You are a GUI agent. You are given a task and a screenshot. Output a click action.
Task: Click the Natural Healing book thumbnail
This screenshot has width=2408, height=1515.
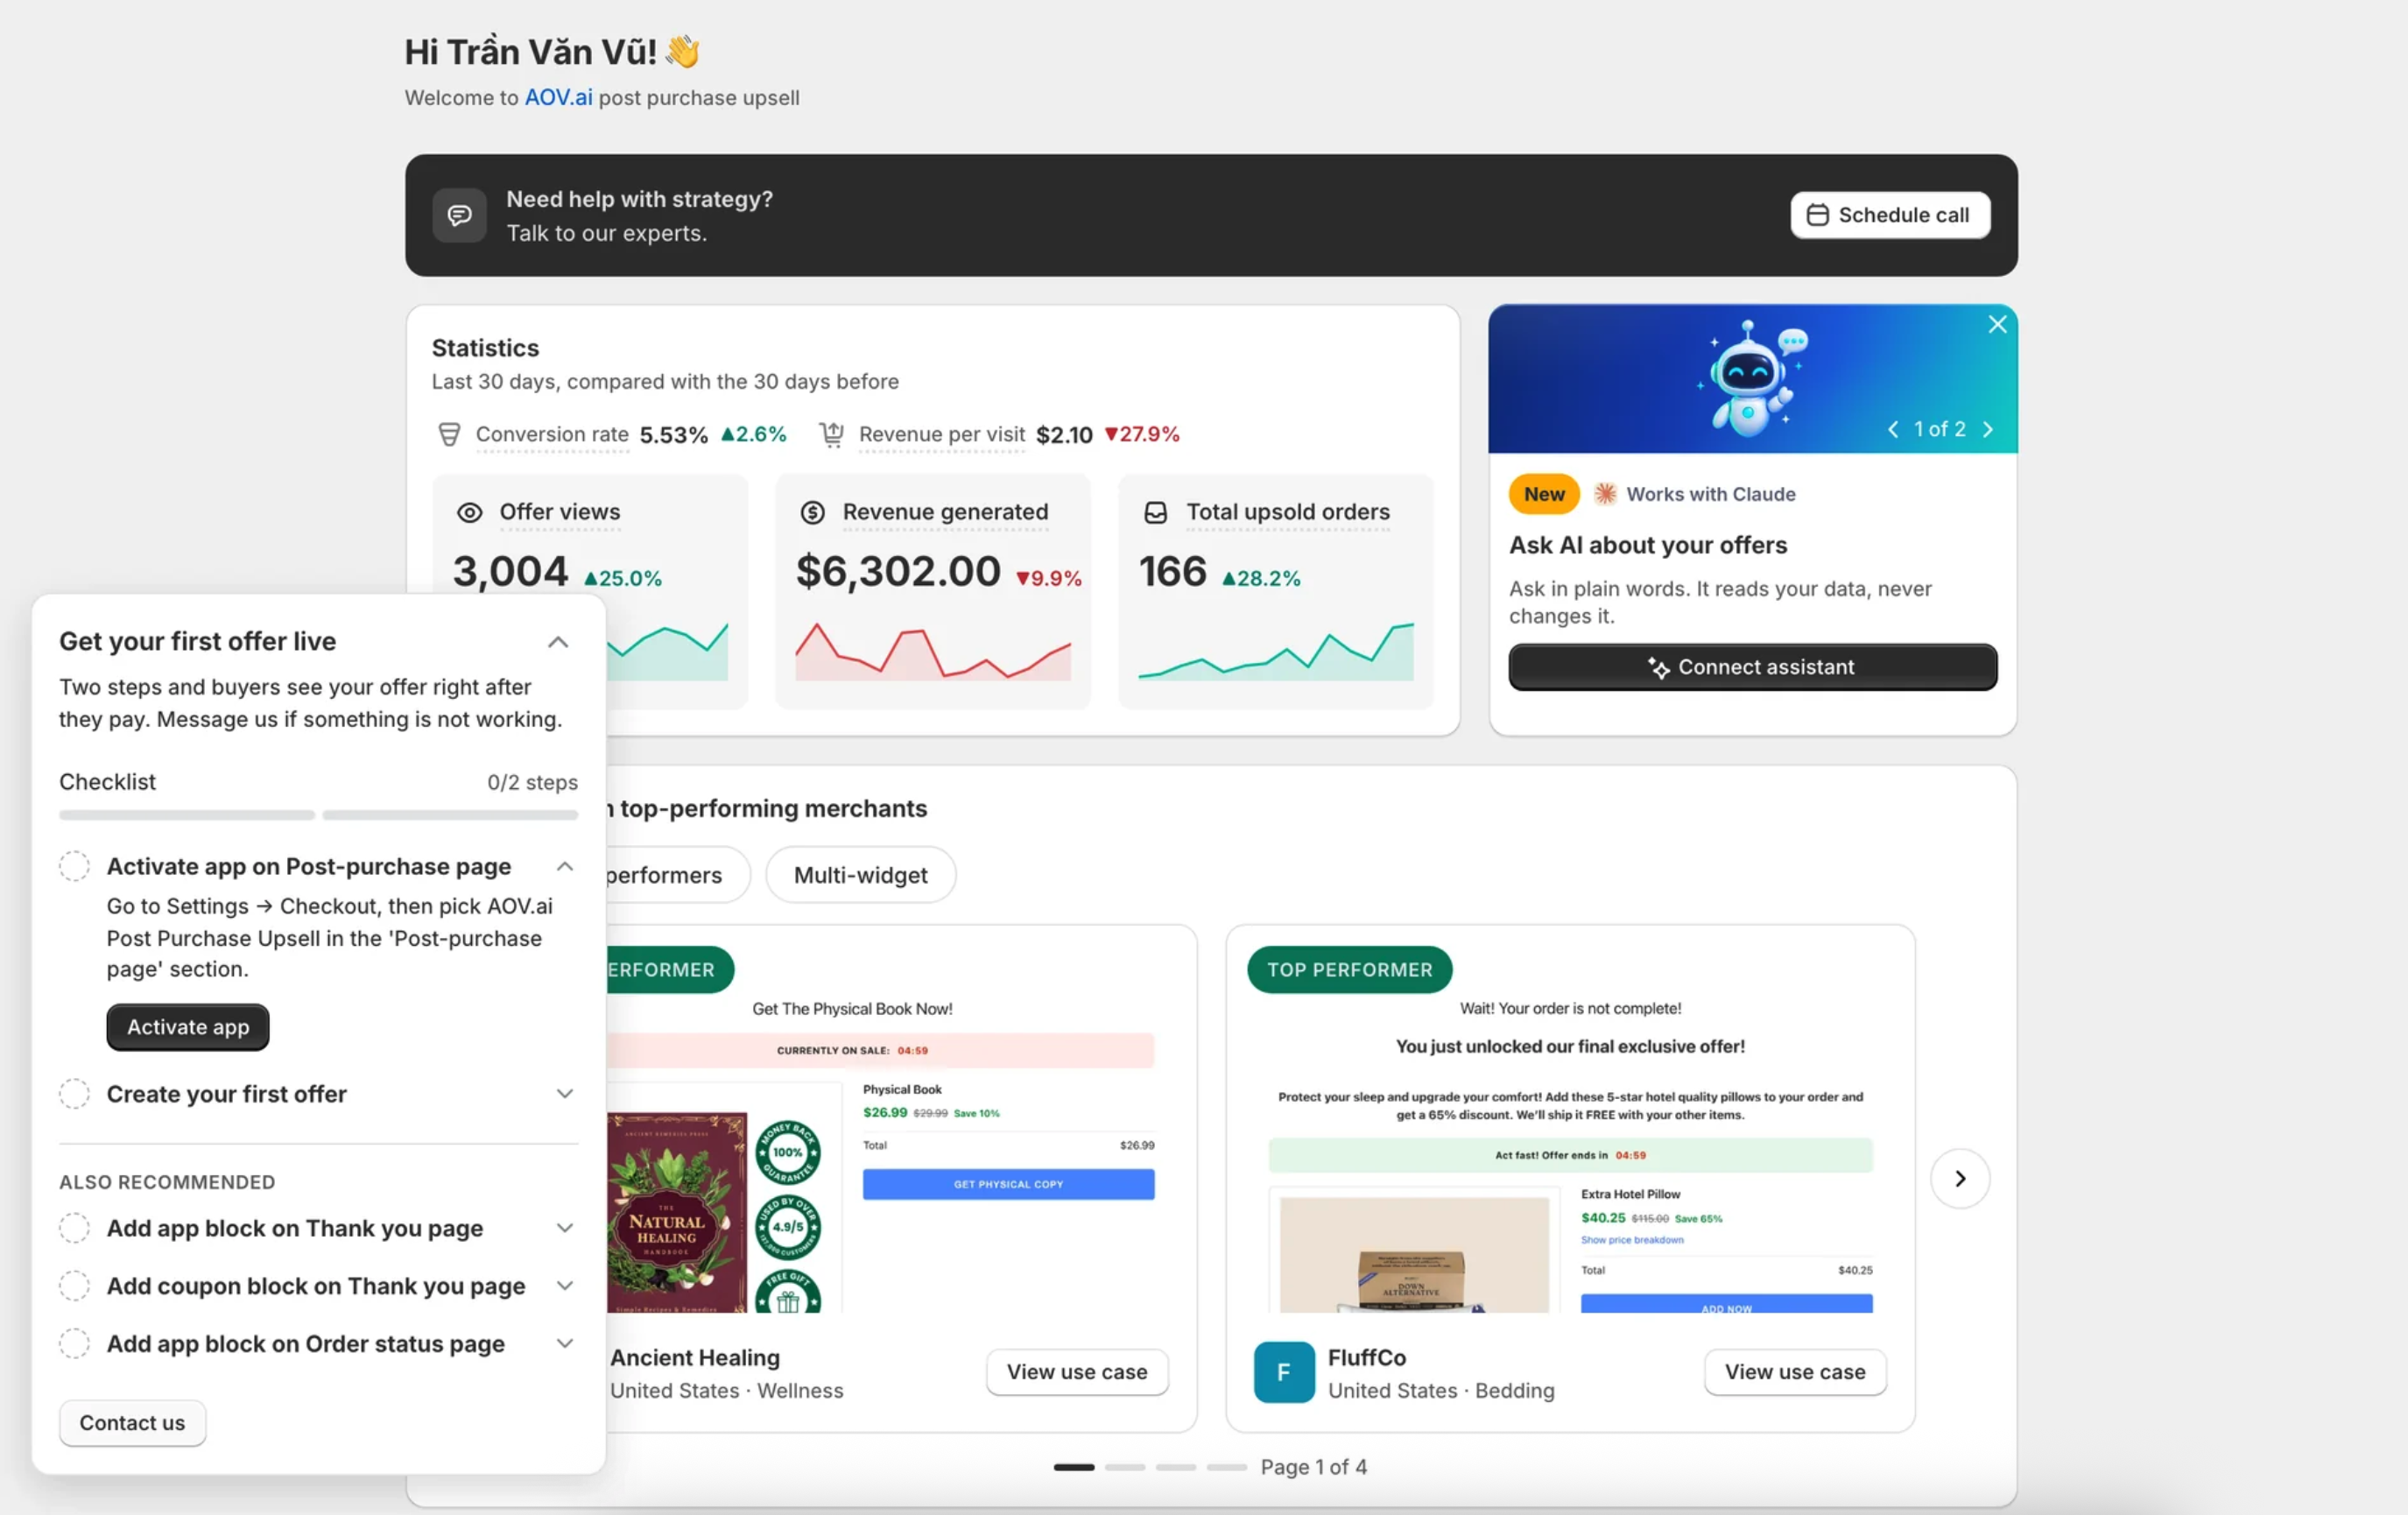(x=676, y=1213)
